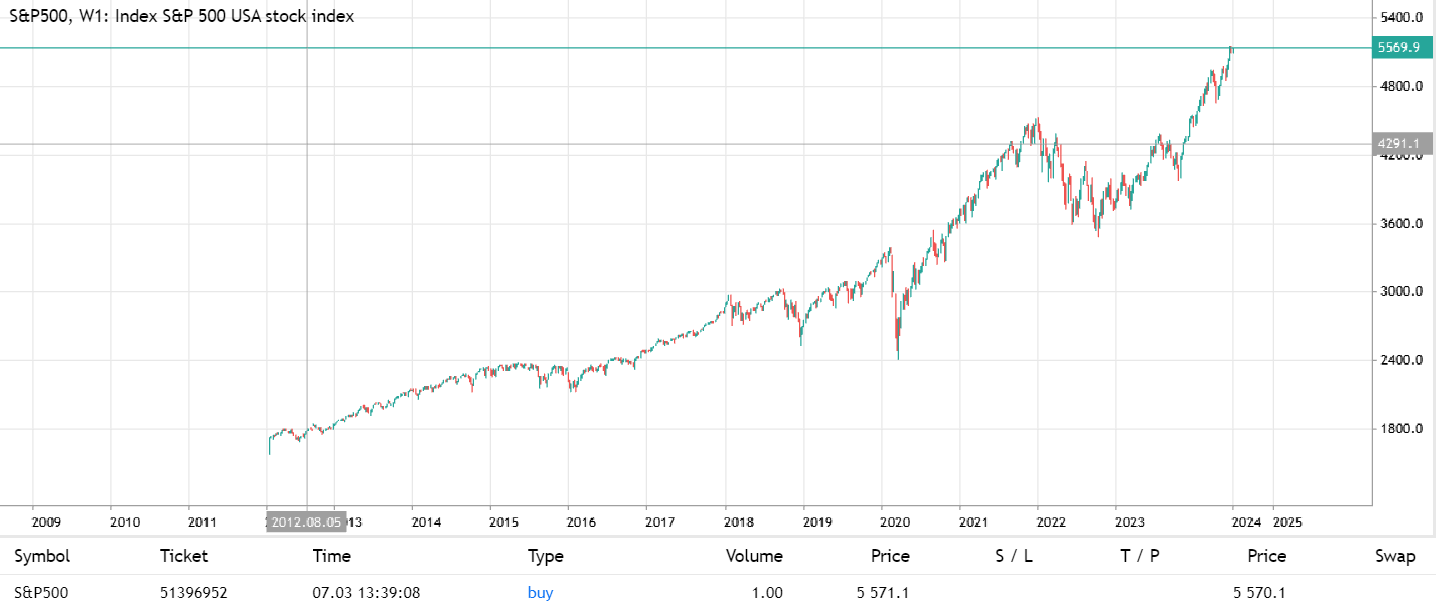This screenshot has height=609, width=1436.
Task: Click the Ticket column header
Action: (184, 557)
